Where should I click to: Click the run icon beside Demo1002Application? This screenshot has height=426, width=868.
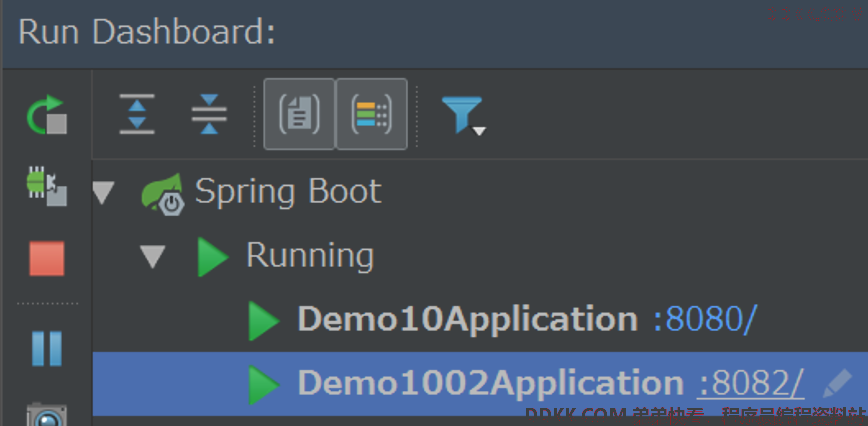click(x=264, y=385)
